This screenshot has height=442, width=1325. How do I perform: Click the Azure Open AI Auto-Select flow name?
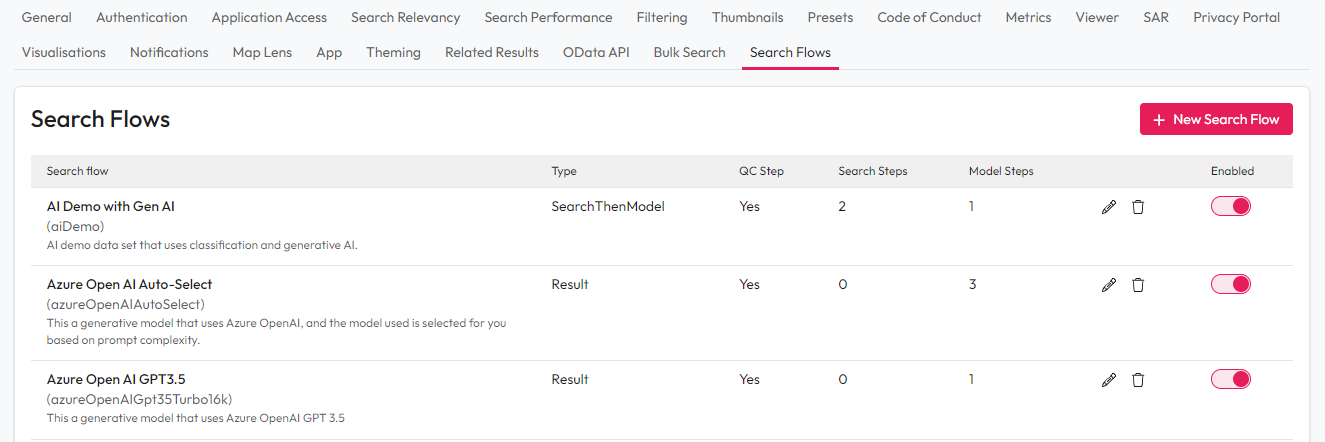coord(129,284)
